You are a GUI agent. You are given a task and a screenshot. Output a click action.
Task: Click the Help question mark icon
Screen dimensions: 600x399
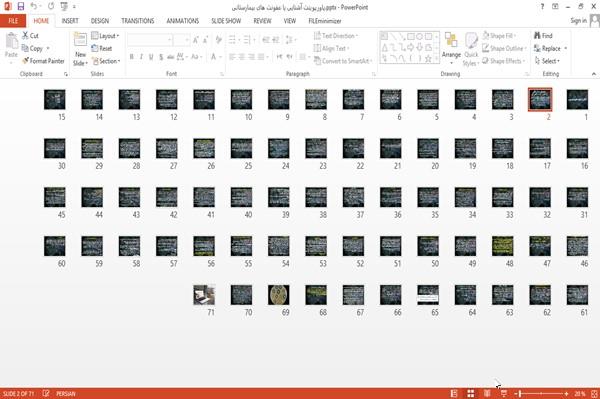[x=542, y=7]
